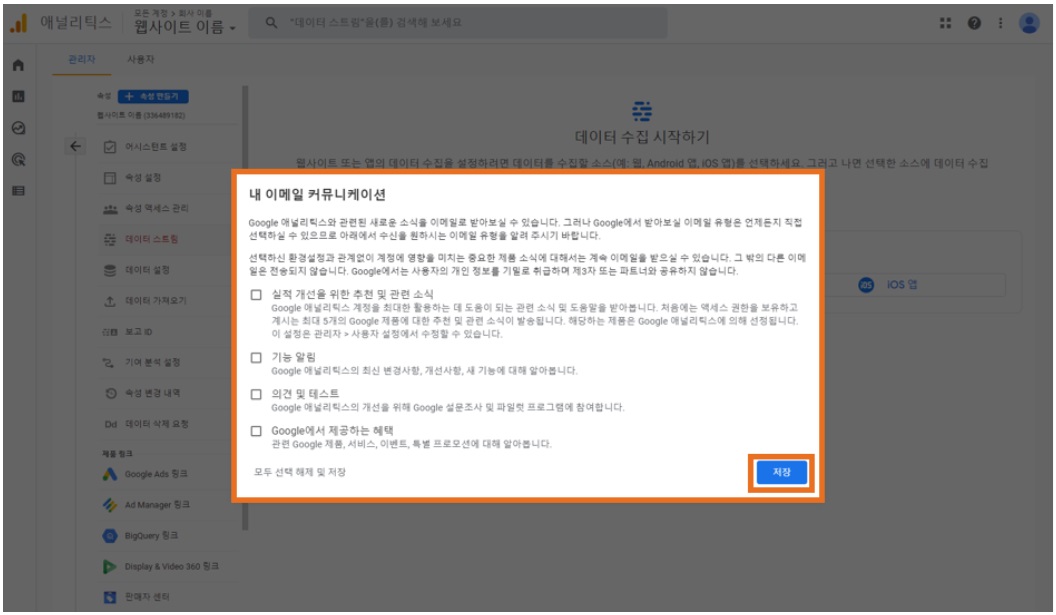Open the help question-mark icon
Image resolution: width=1056 pixels, height=615 pixels.
[x=974, y=23]
